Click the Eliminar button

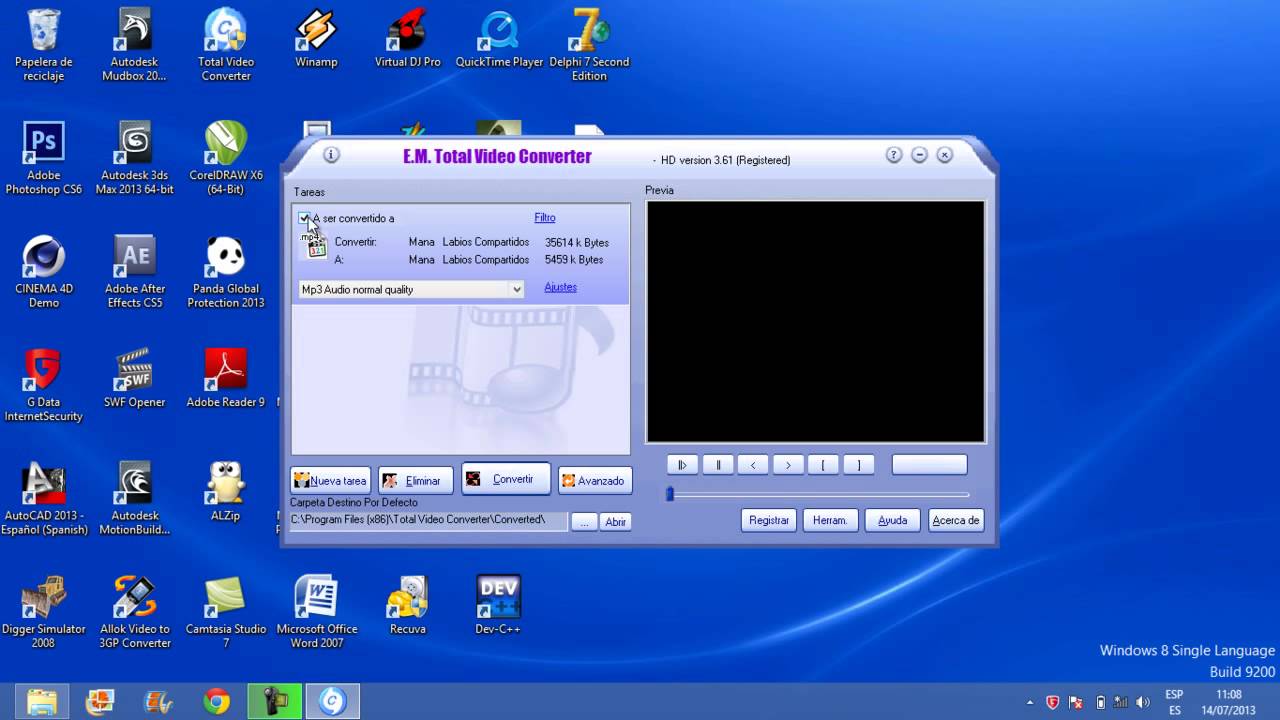pos(415,480)
